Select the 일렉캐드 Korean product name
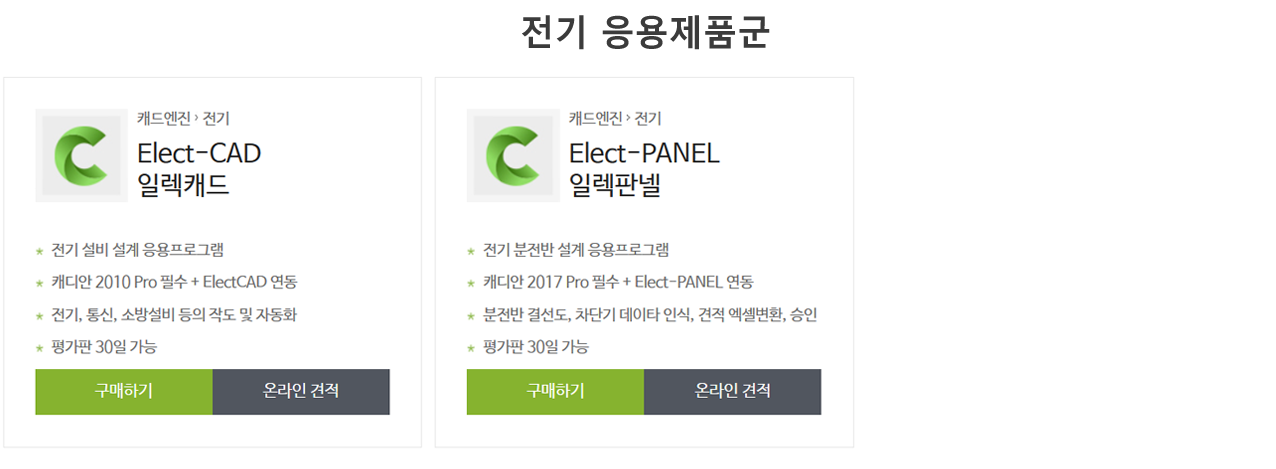1276x469 pixels. pyautogui.click(x=183, y=185)
